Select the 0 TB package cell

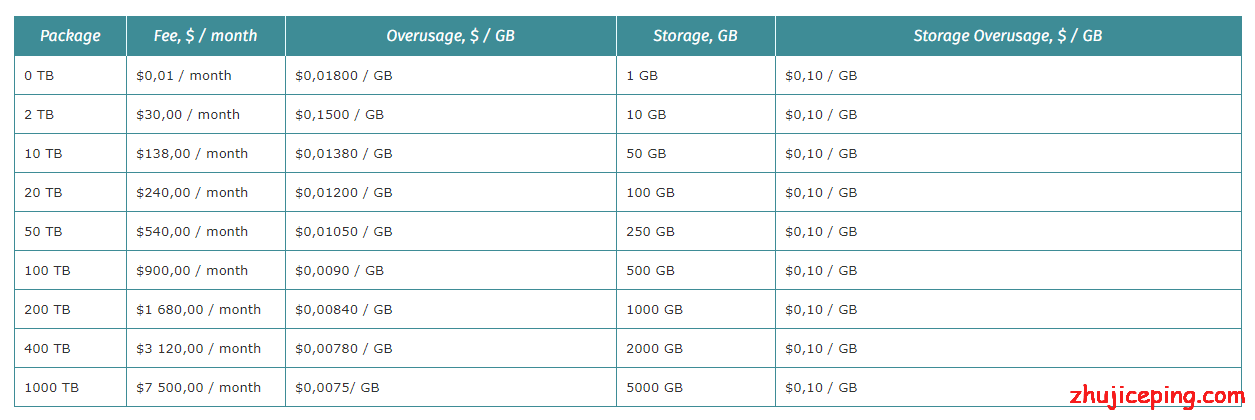(x=70, y=76)
